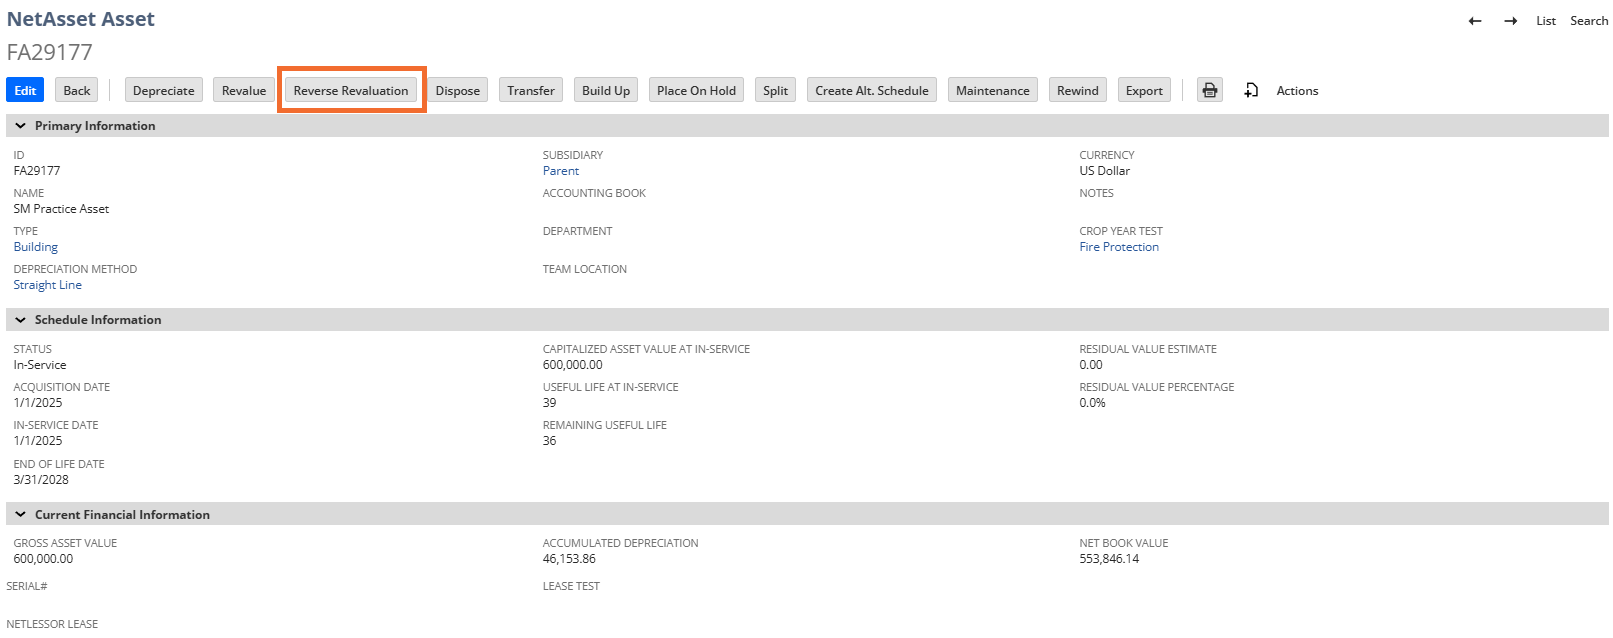Click the Depreciate button

click(x=163, y=90)
